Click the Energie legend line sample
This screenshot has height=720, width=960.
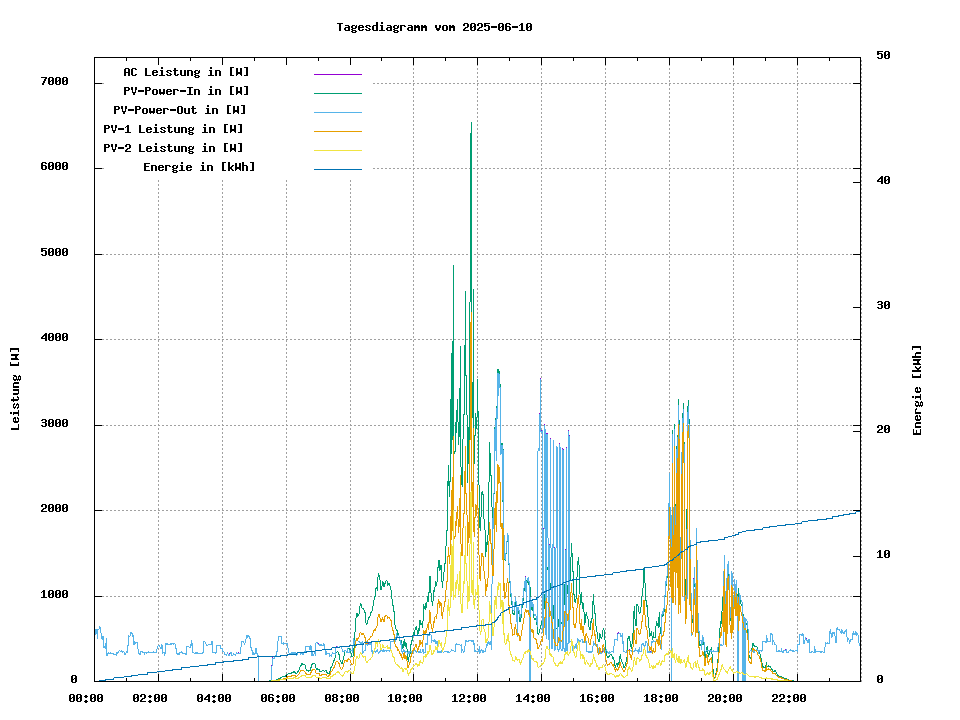point(337,169)
